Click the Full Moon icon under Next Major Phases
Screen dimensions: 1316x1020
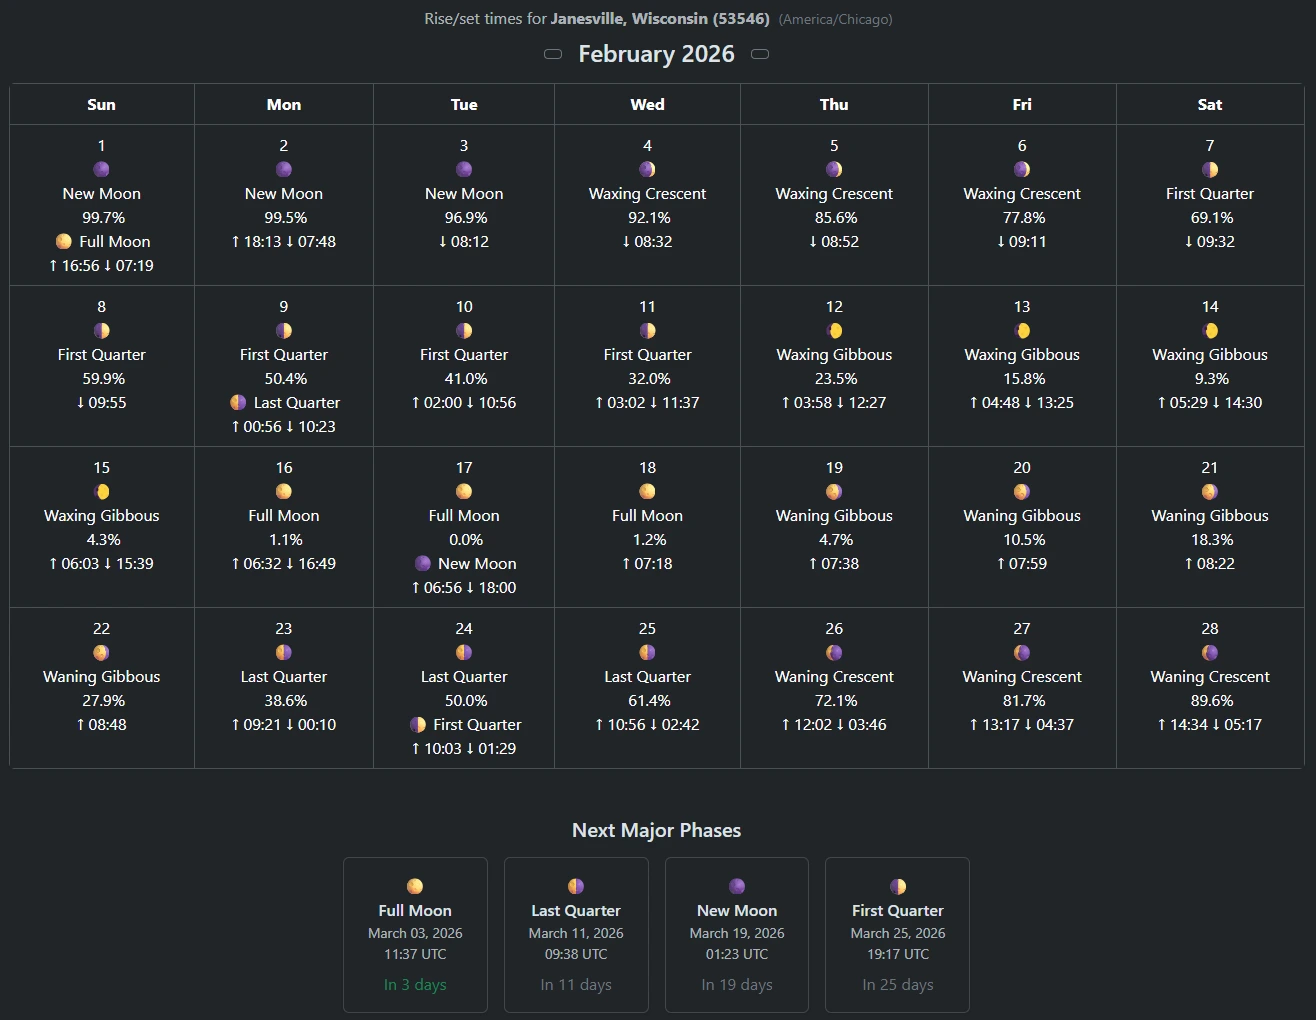click(x=414, y=885)
